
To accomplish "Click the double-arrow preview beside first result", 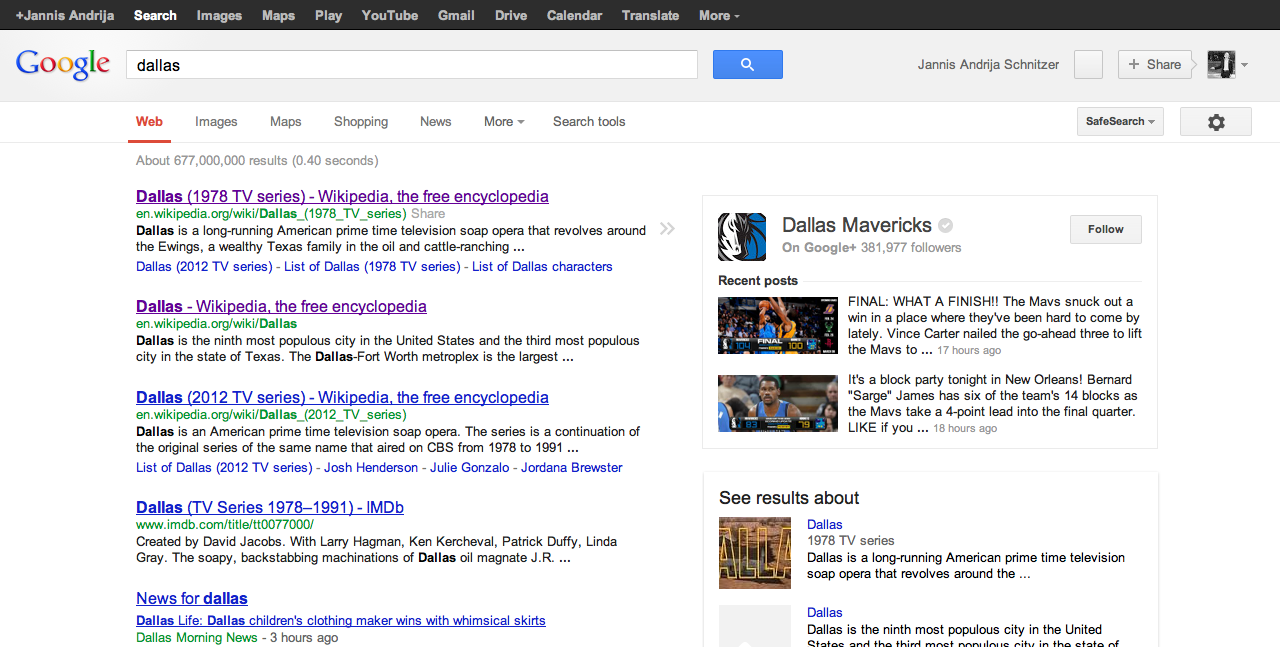I will point(667,229).
